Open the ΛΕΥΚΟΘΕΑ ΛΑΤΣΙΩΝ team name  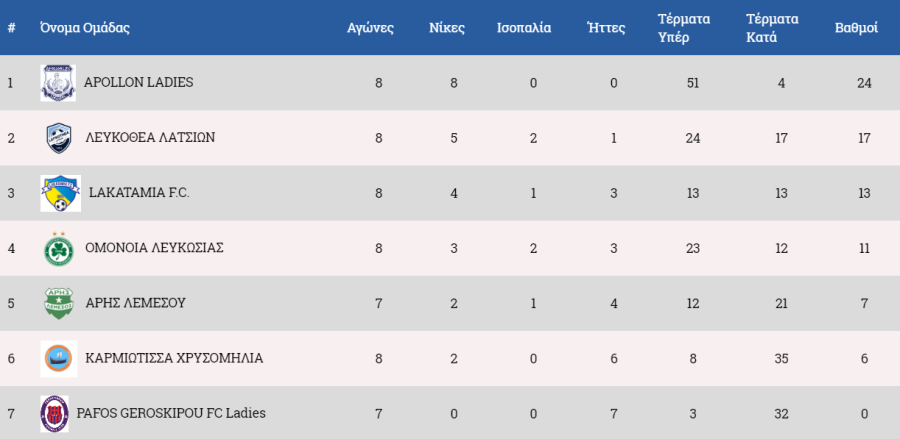(150, 138)
